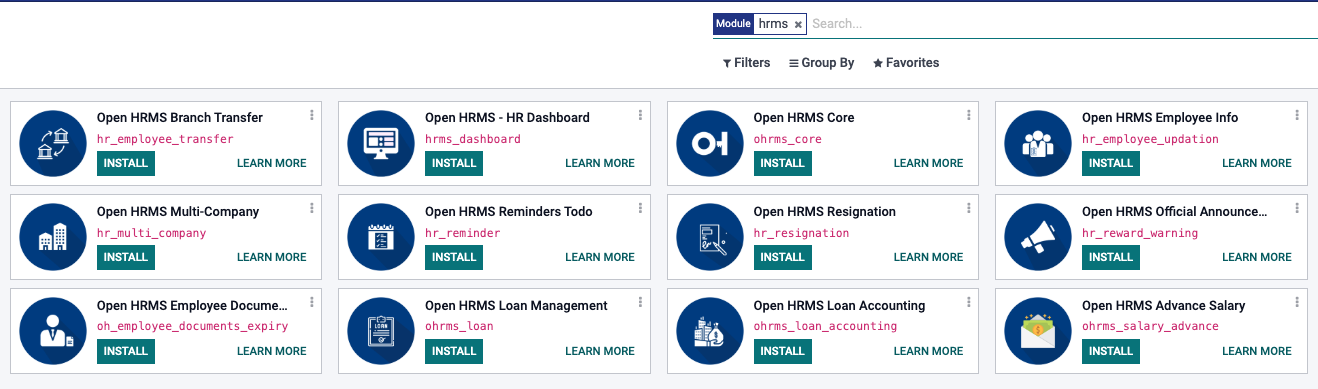Open kebab menu on Loan Management card

[x=640, y=304]
